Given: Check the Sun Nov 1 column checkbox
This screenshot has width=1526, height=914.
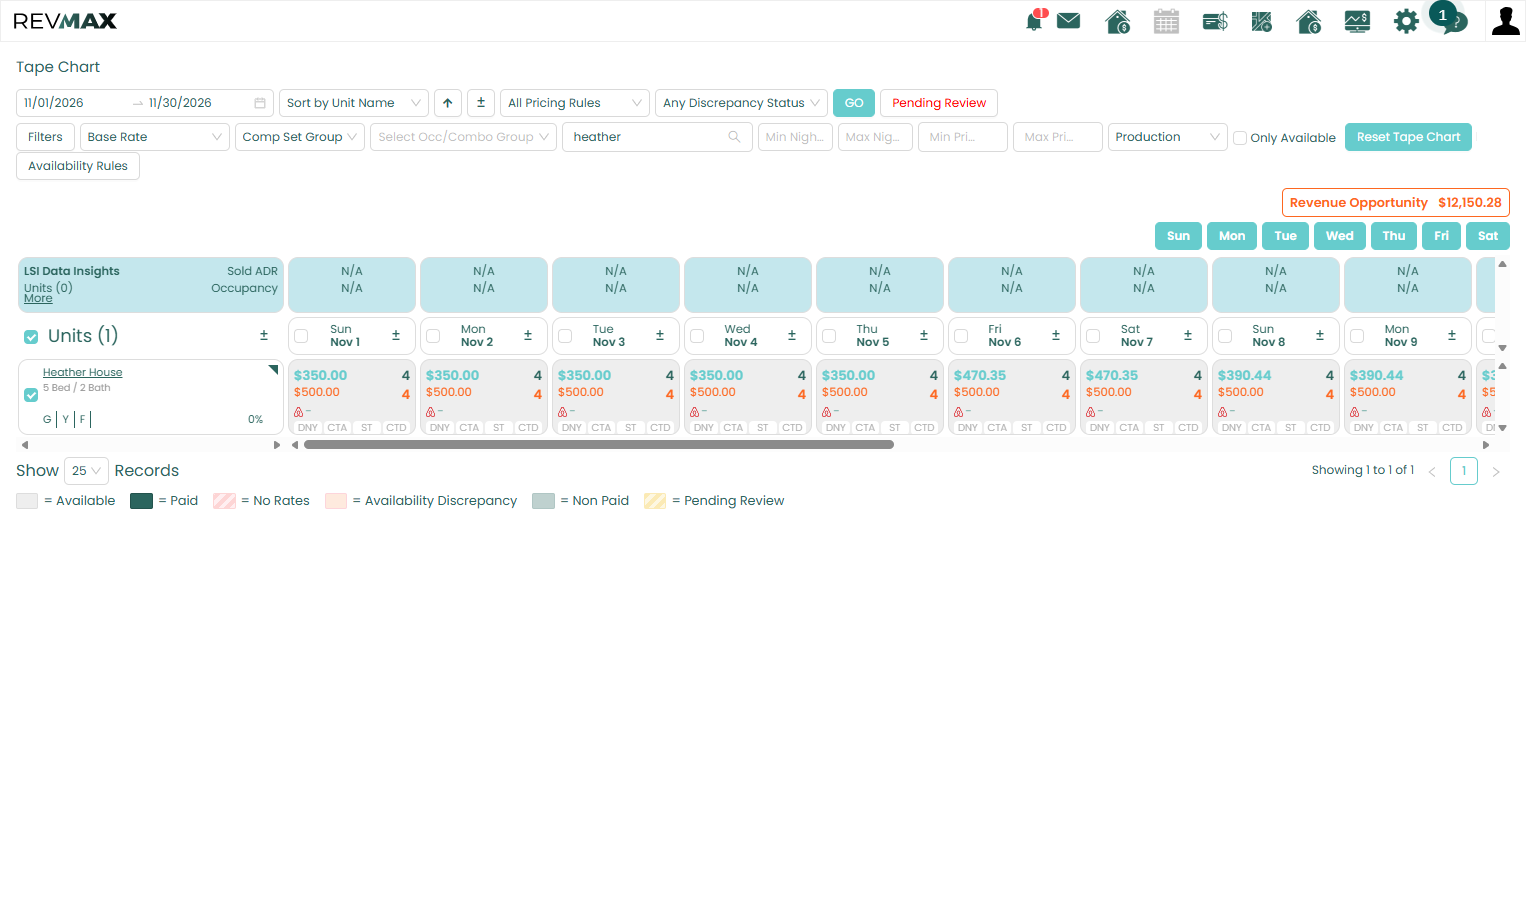Looking at the screenshot, I should click(301, 336).
